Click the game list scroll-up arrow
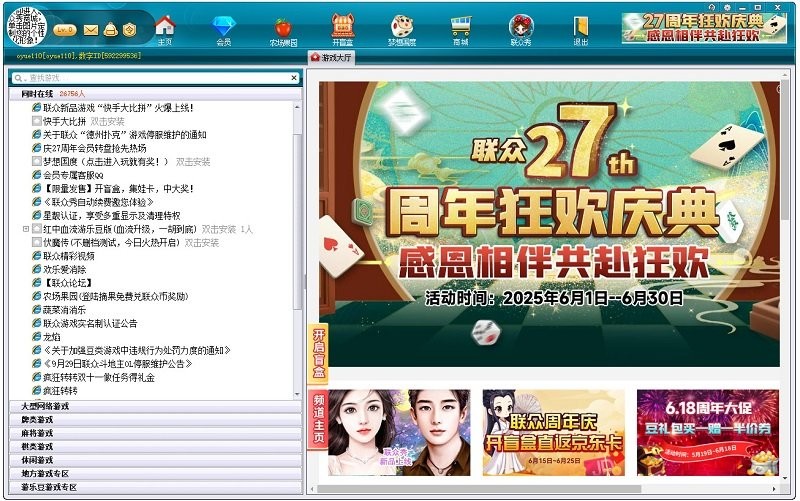The image size is (800, 501). coord(297,107)
